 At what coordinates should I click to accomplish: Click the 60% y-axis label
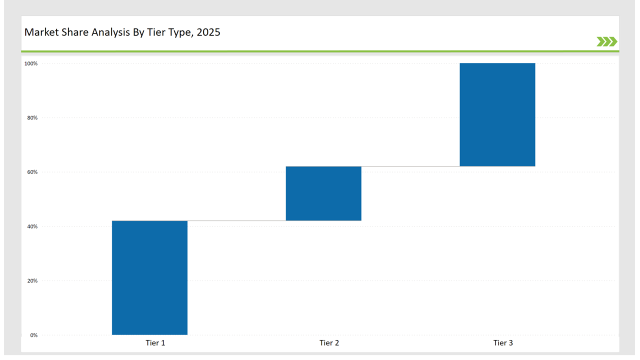click(x=32, y=172)
